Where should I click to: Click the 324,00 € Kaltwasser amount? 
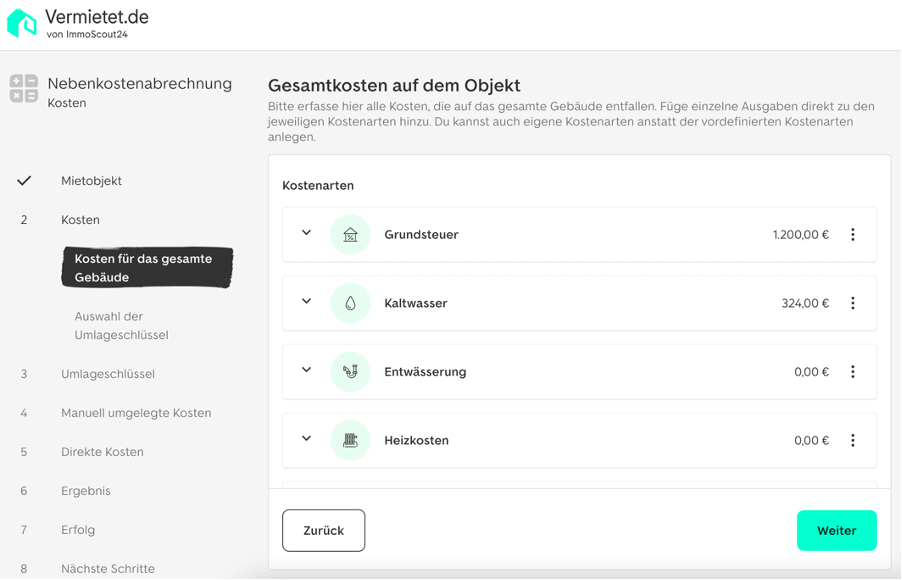[805, 303]
